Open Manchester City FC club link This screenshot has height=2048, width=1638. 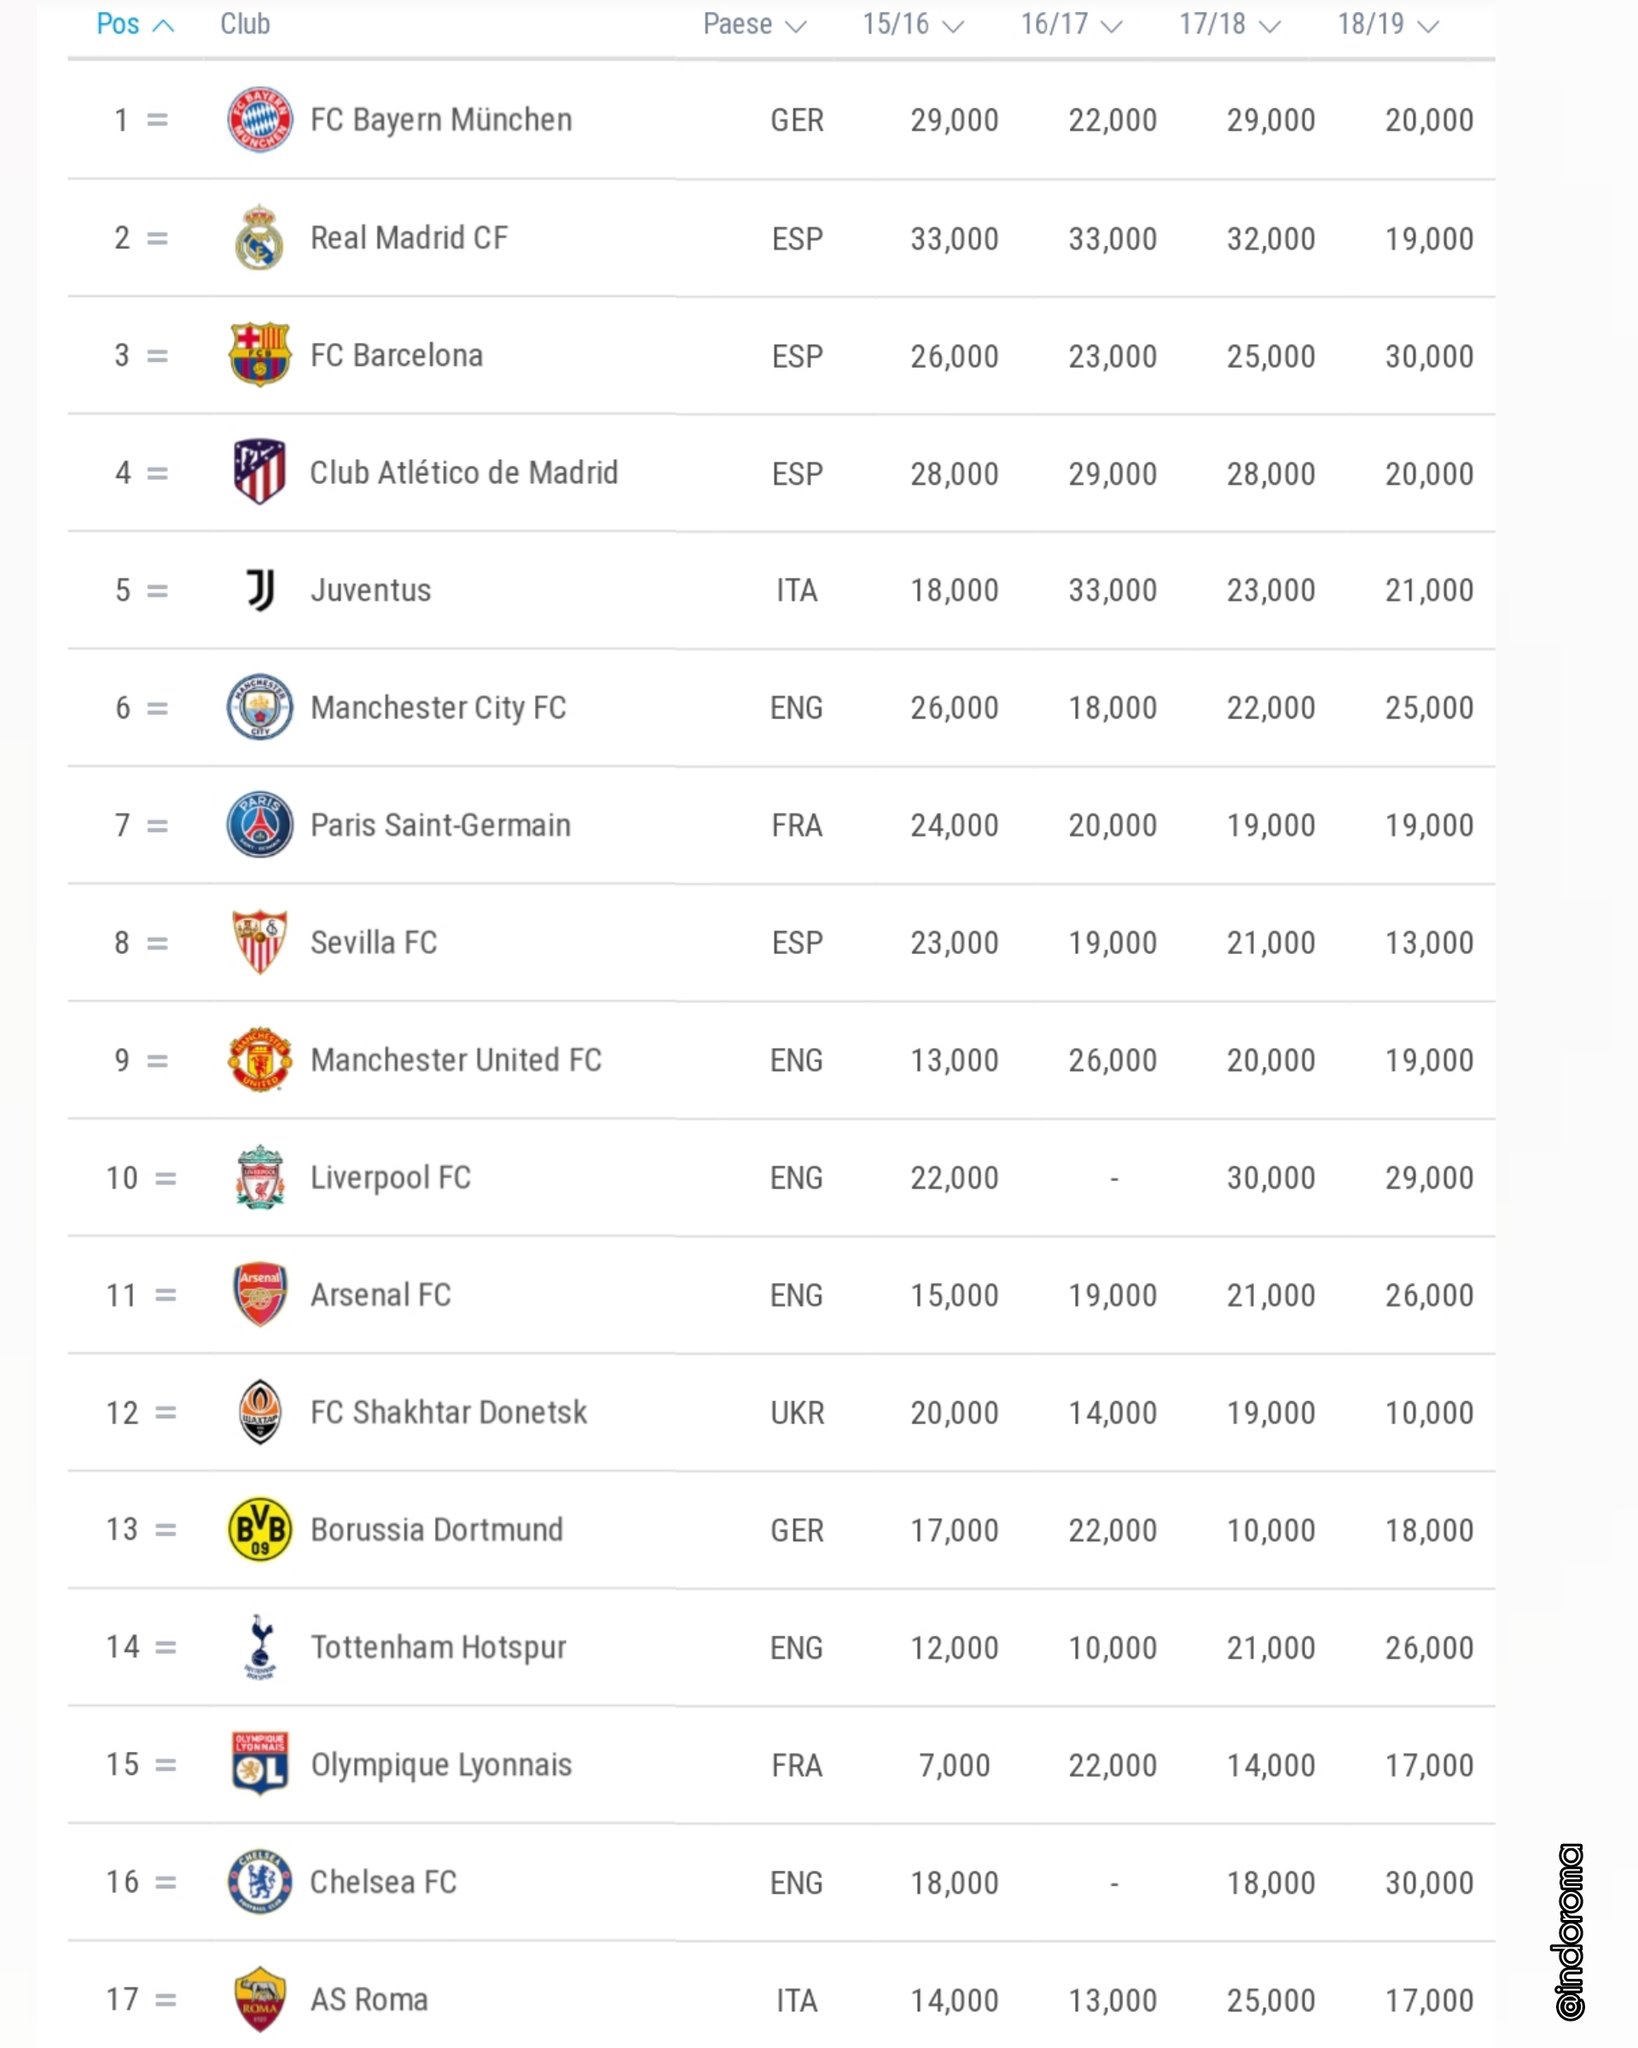click(x=438, y=708)
